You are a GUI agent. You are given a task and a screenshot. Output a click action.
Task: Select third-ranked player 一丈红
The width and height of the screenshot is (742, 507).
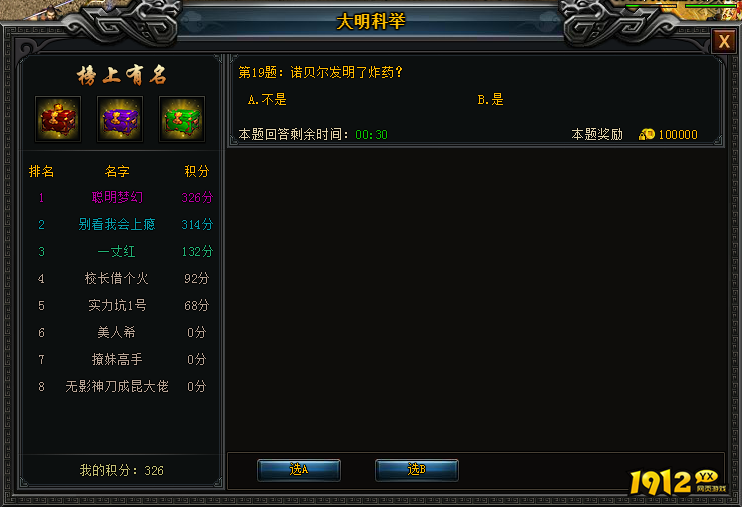tap(117, 251)
